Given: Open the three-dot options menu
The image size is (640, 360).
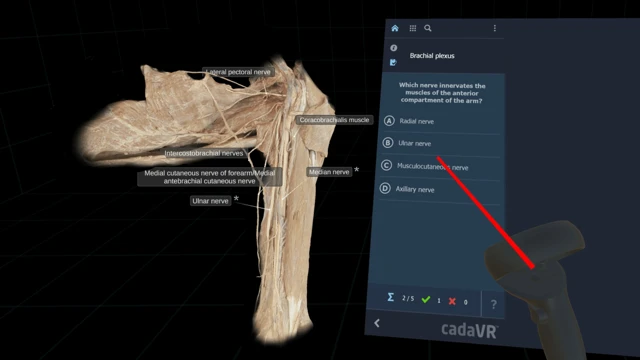Looking at the screenshot, I should click(x=495, y=28).
